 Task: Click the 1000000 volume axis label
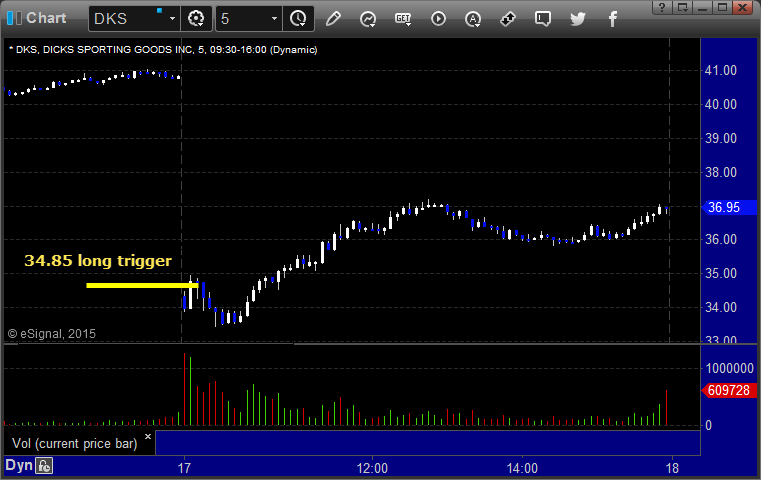(x=729, y=368)
